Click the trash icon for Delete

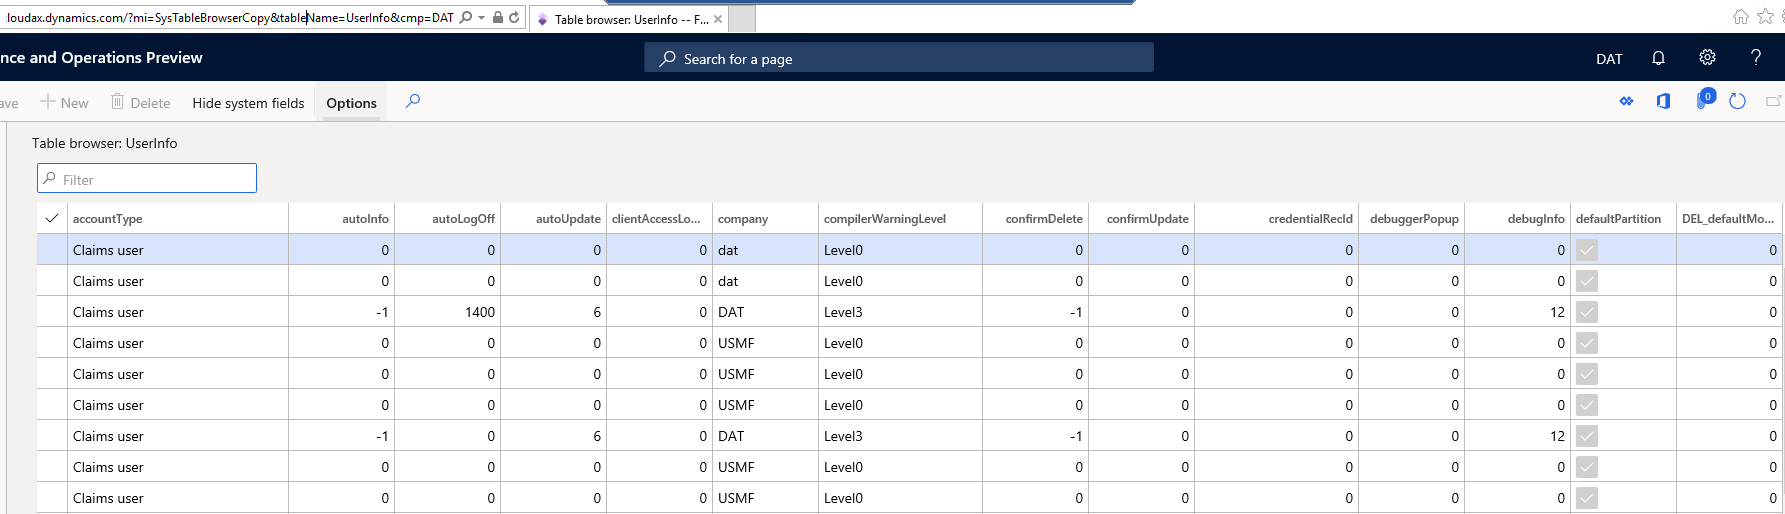click(117, 102)
